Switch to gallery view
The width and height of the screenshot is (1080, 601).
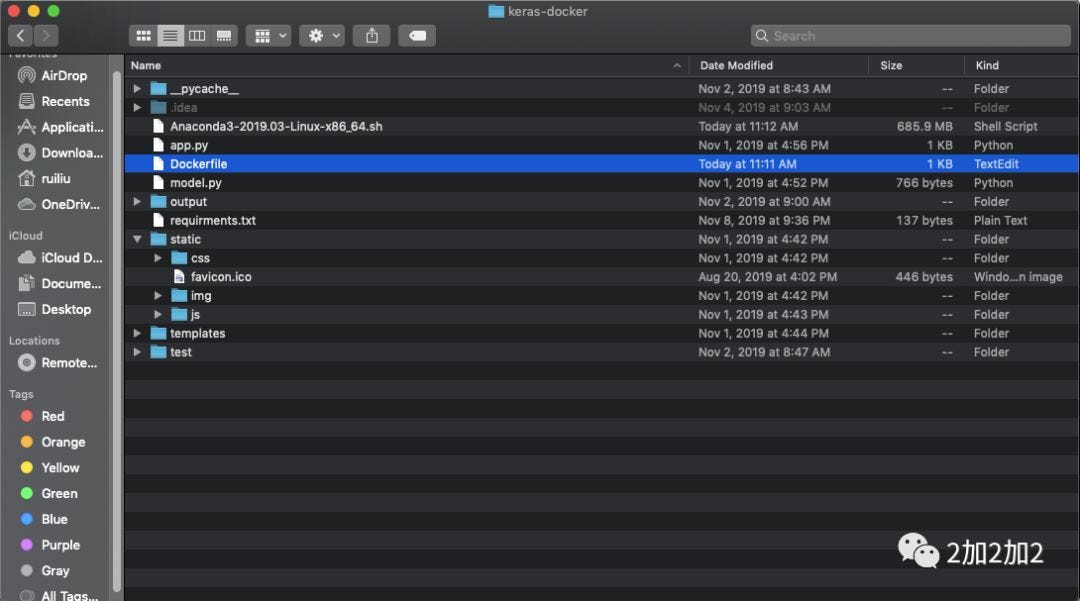point(224,35)
